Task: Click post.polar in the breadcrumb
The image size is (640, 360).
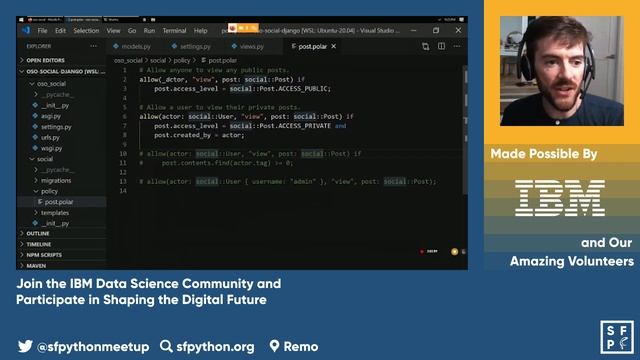Action: (222, 60)
